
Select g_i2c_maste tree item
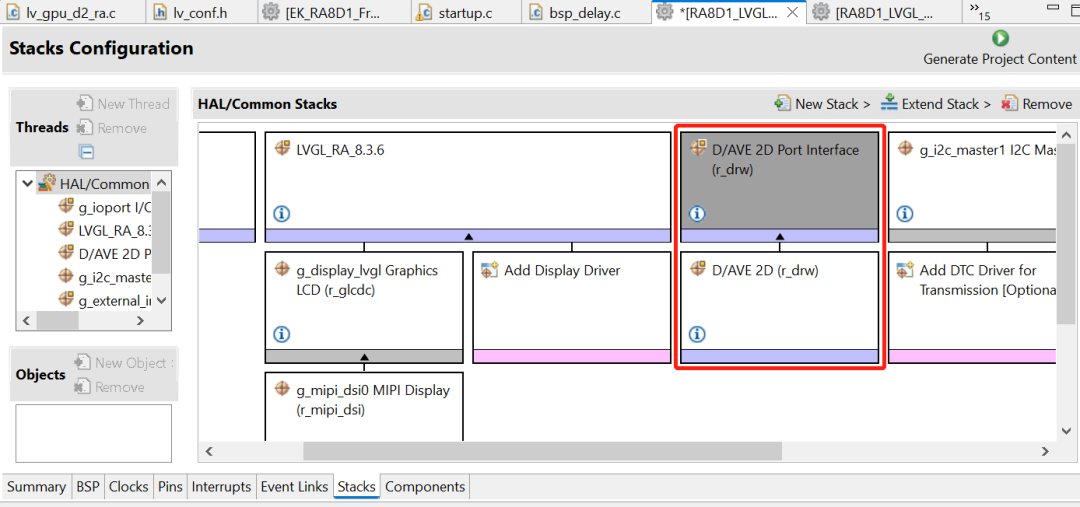[105, 276]
